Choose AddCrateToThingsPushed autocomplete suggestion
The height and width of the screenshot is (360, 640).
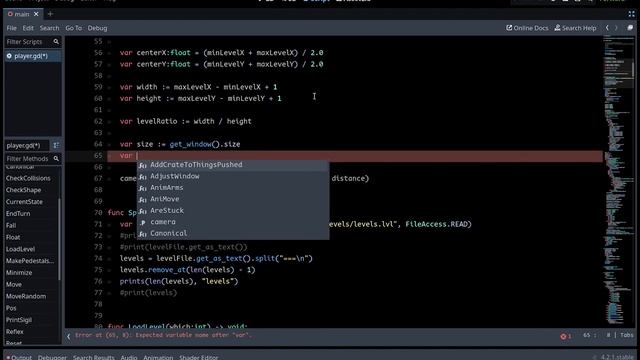[233, 165]
